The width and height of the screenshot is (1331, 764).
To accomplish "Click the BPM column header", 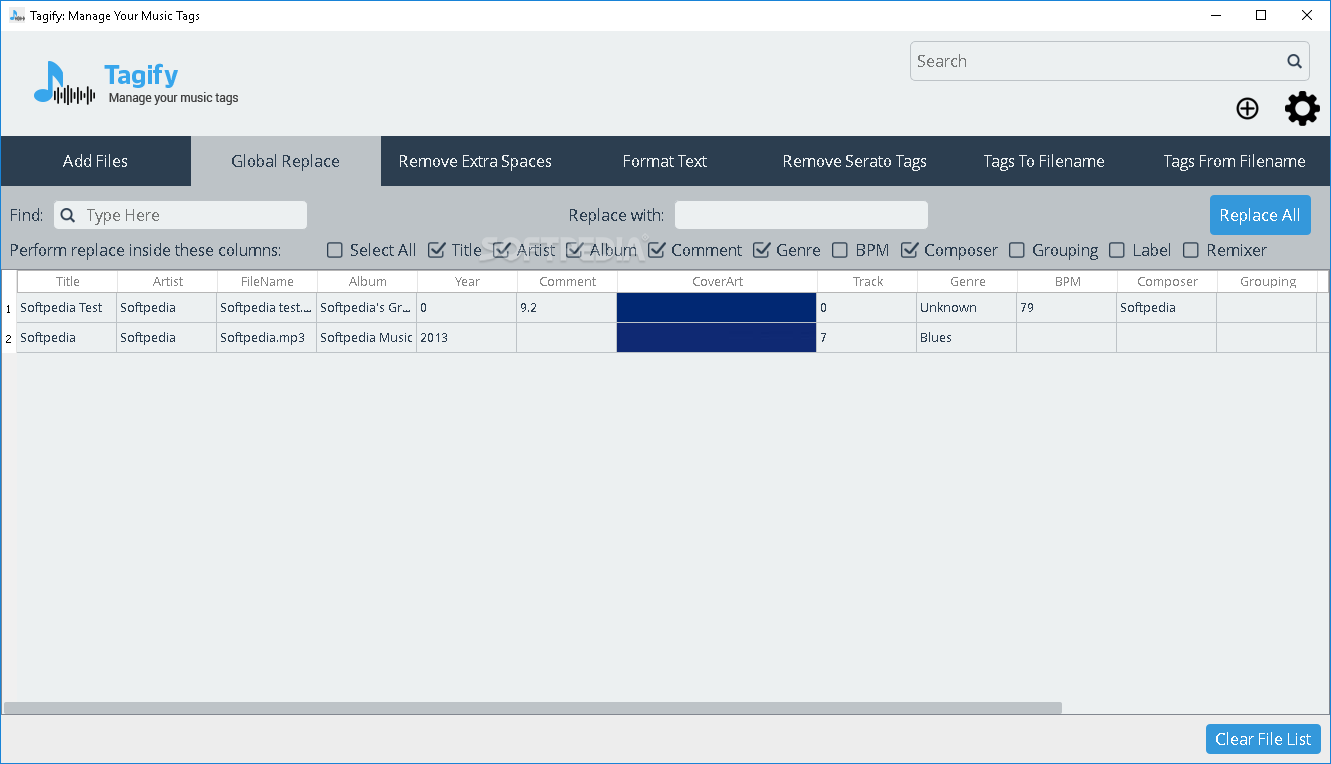I will [1068, 282].
